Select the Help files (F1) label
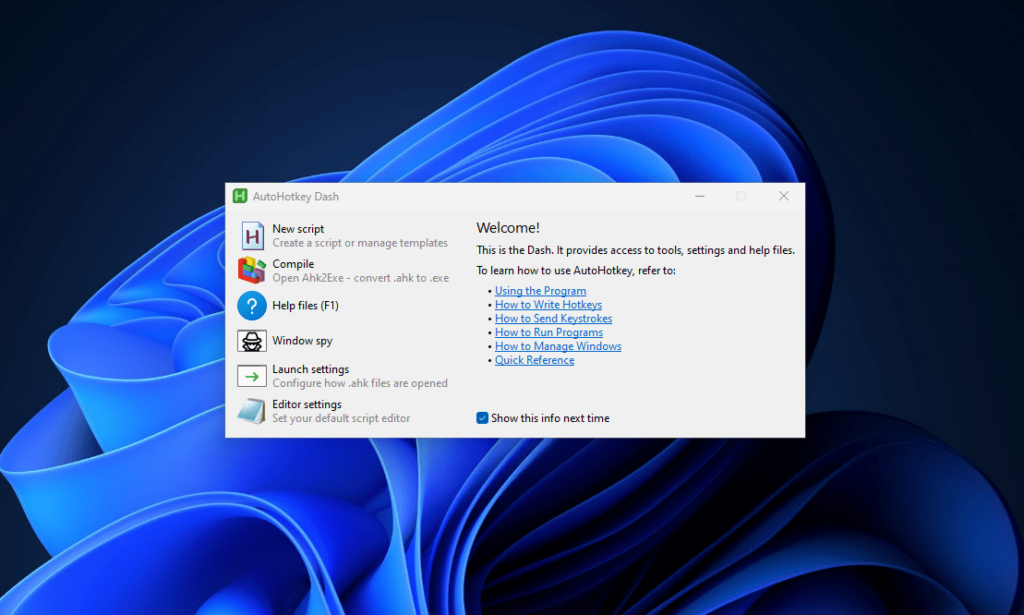 pyautogui.click(x=305, y=306)
